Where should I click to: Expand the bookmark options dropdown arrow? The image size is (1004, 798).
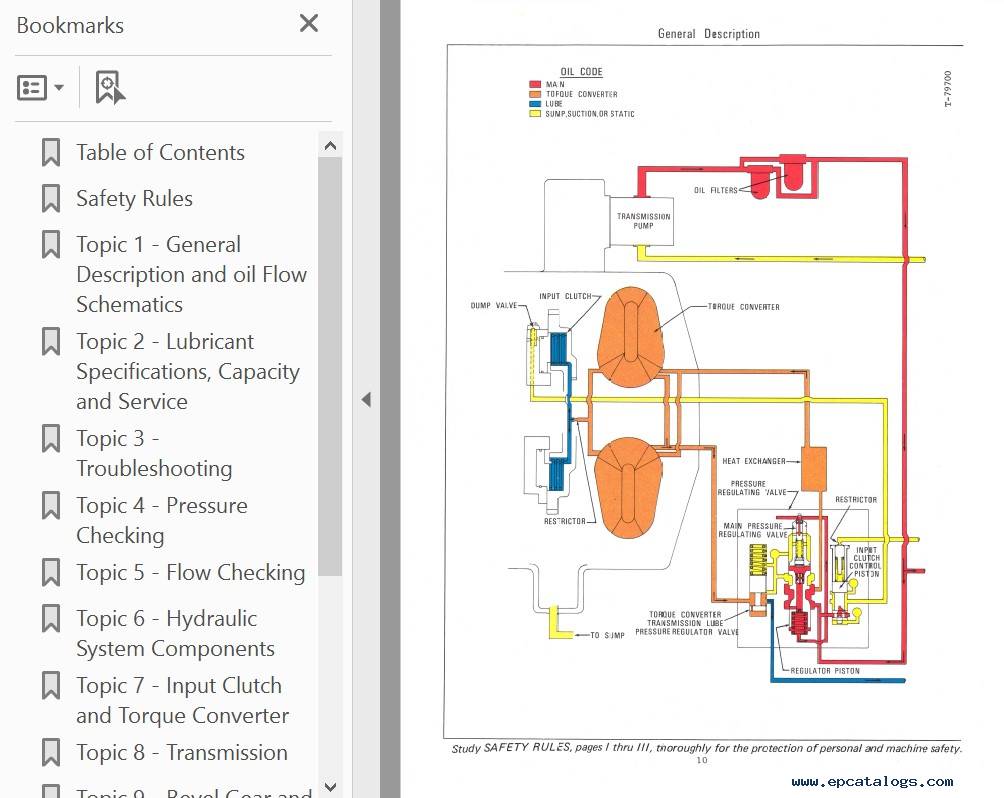coord(59,88)
